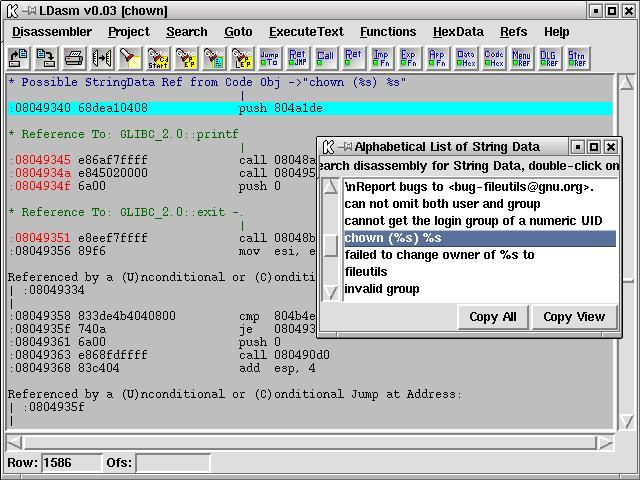Viewport: 640px width, 480px height.
Task: Click the Copy All button
Action: pos(493,317)
